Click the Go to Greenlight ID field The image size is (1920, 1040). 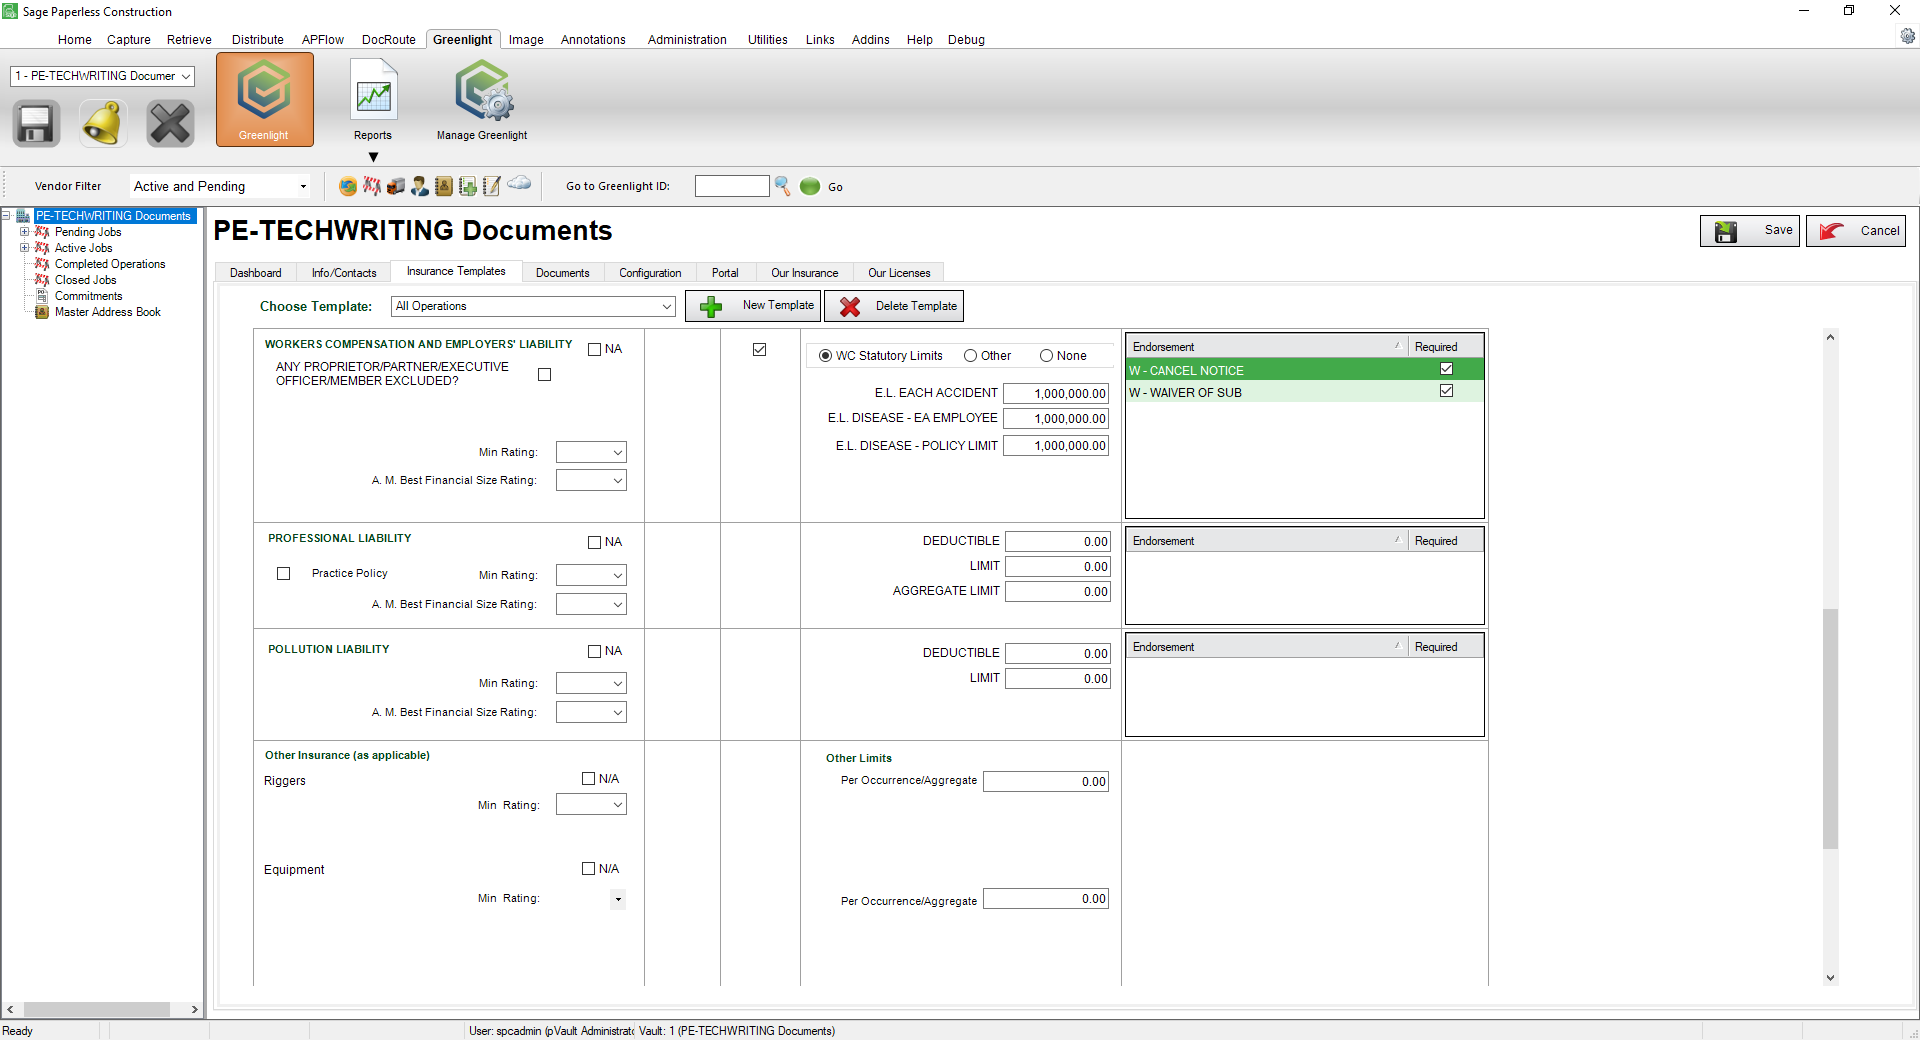(732, 186)
